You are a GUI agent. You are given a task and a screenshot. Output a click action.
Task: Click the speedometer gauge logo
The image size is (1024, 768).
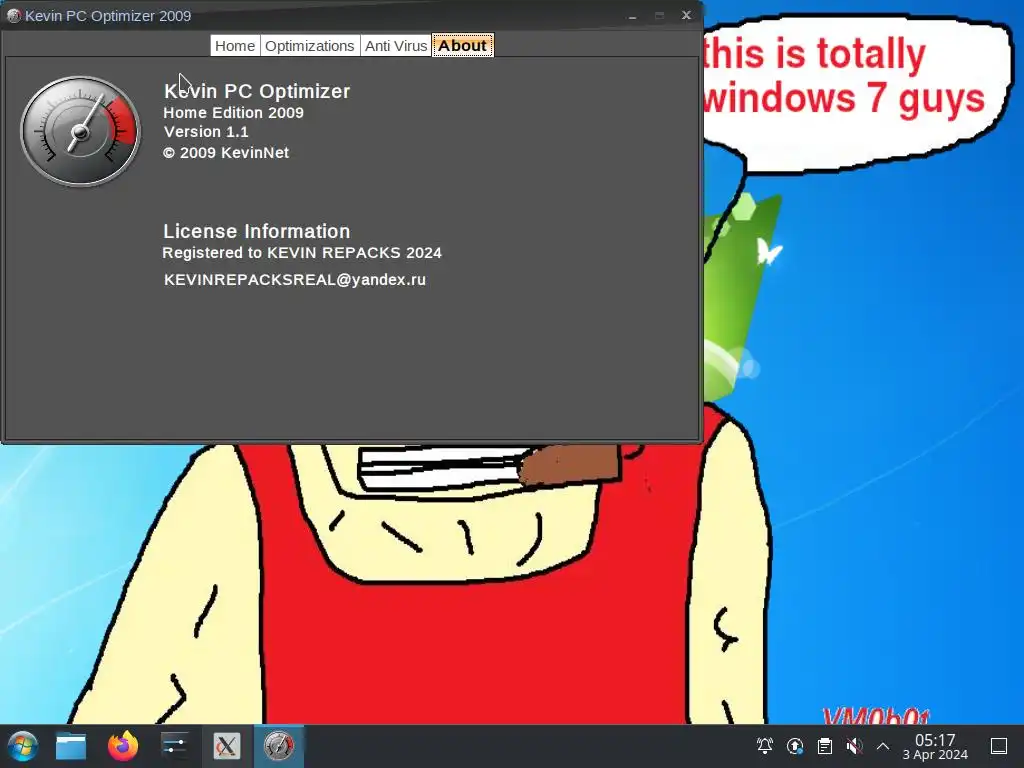click(80, 131)
